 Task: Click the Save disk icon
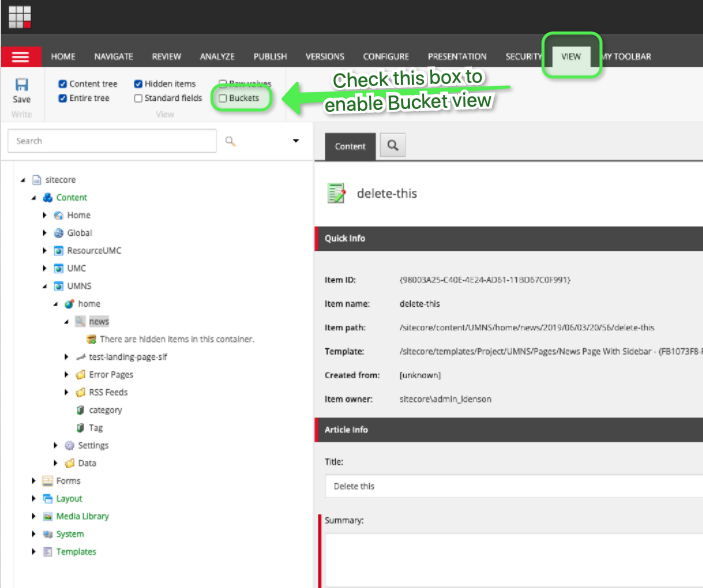[x=22, y=84]
